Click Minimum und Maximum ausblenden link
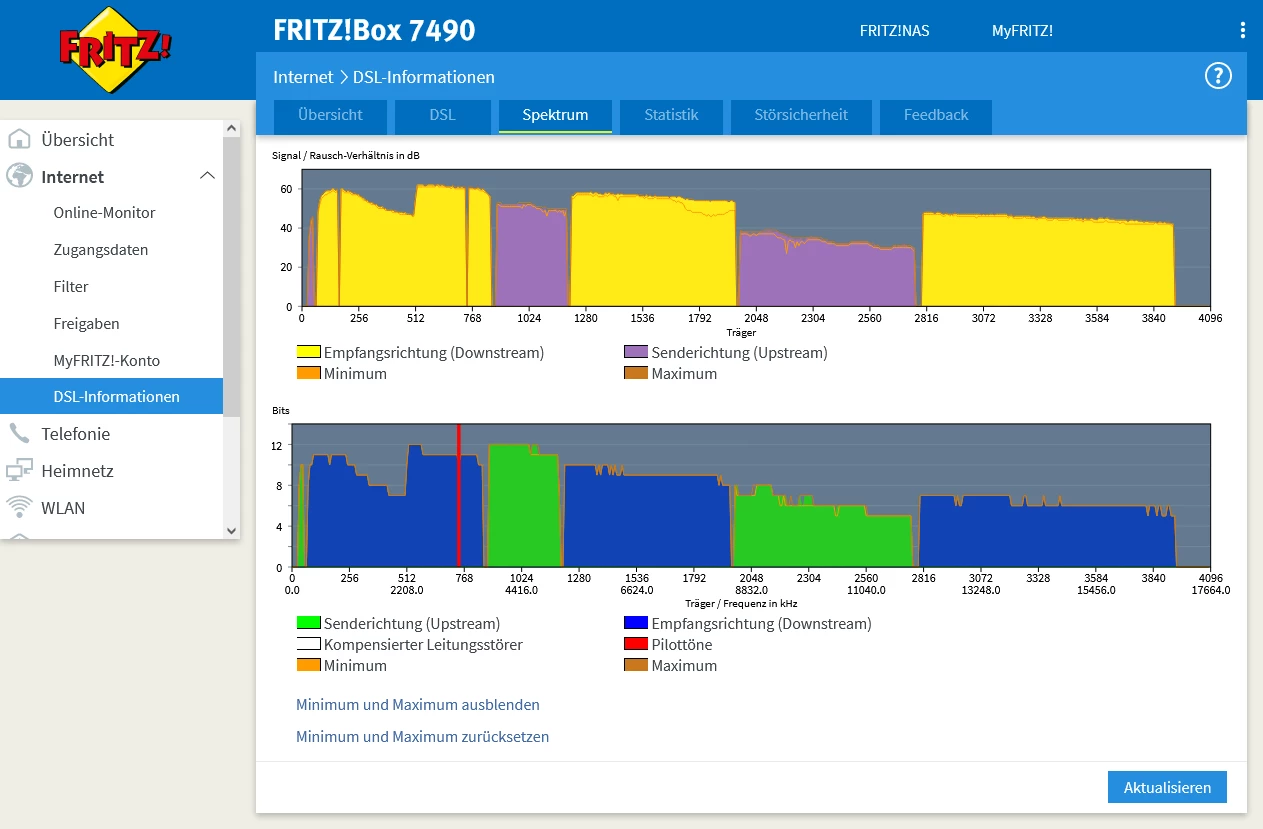The width and height of the screenshot is (1263, 829). point(417,705)
